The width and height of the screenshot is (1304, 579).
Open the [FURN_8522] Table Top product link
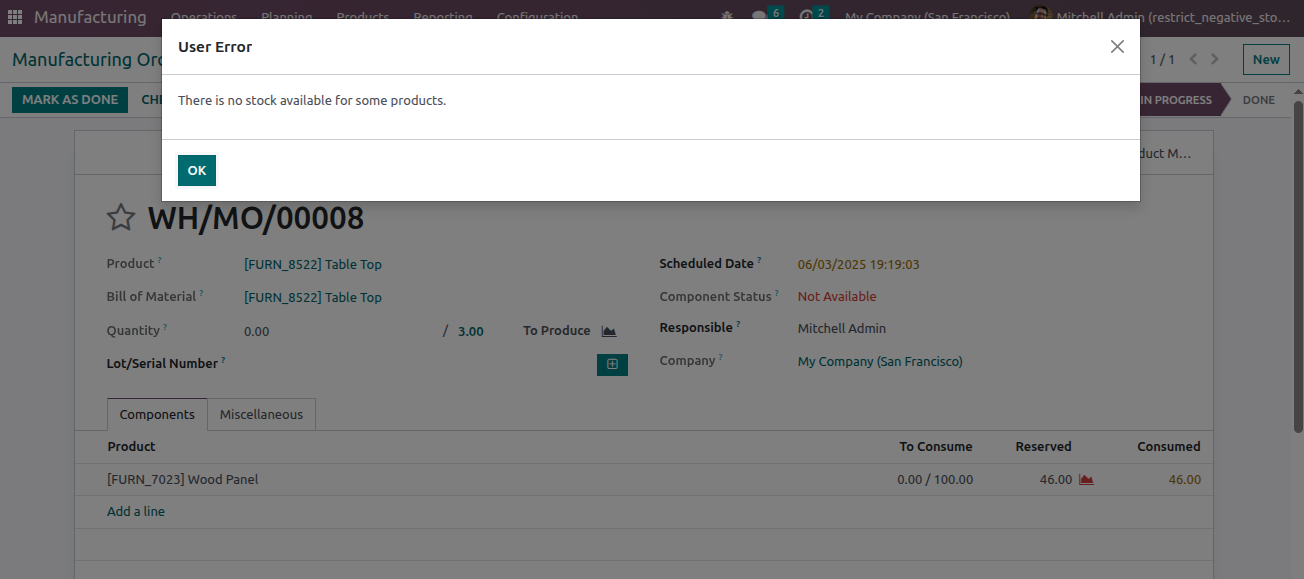[x=313, y=265]
